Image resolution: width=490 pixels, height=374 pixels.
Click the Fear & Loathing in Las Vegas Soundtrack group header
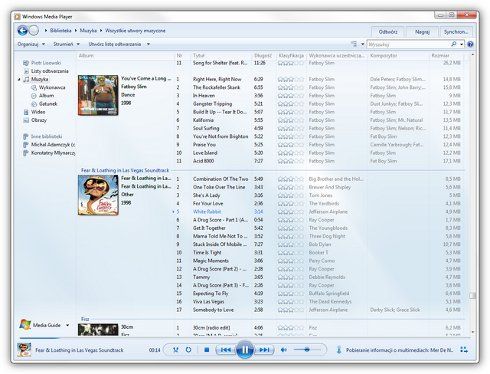(125, 170)
